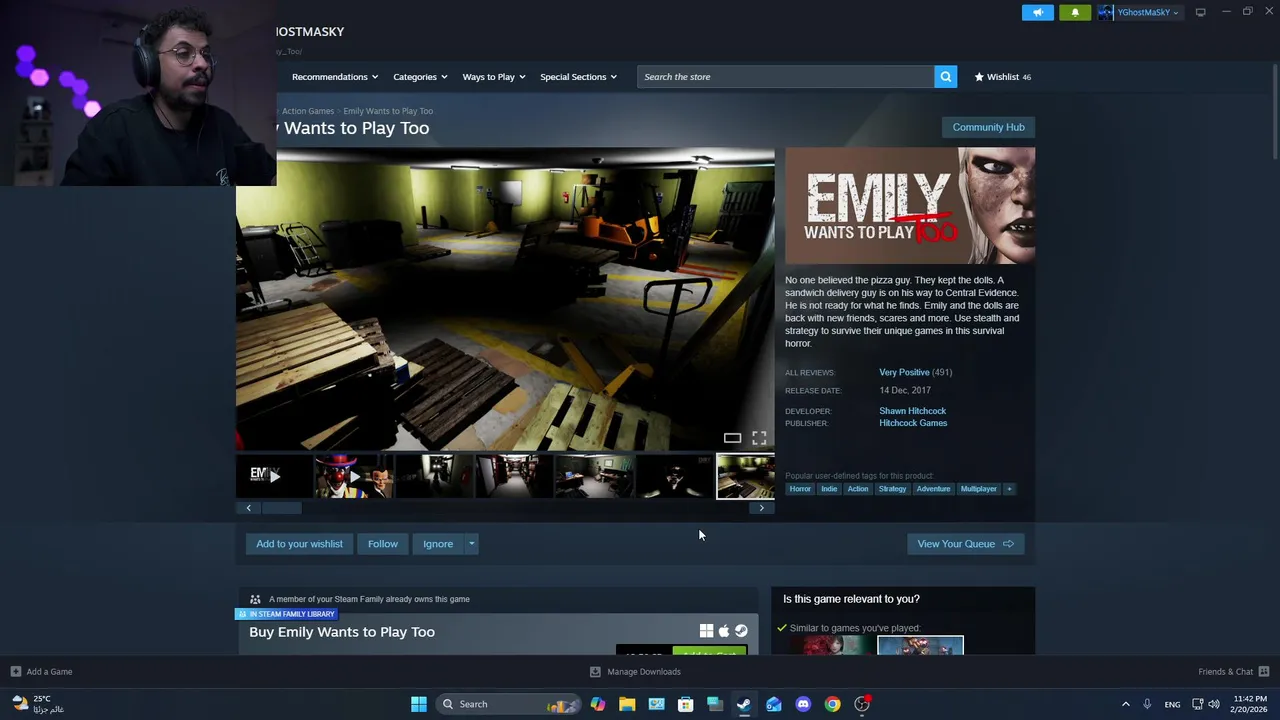The image size is (1280, 720).
Task: Open Discord from the taskbar
Action: pyautogui.click(x=803, y=704)
